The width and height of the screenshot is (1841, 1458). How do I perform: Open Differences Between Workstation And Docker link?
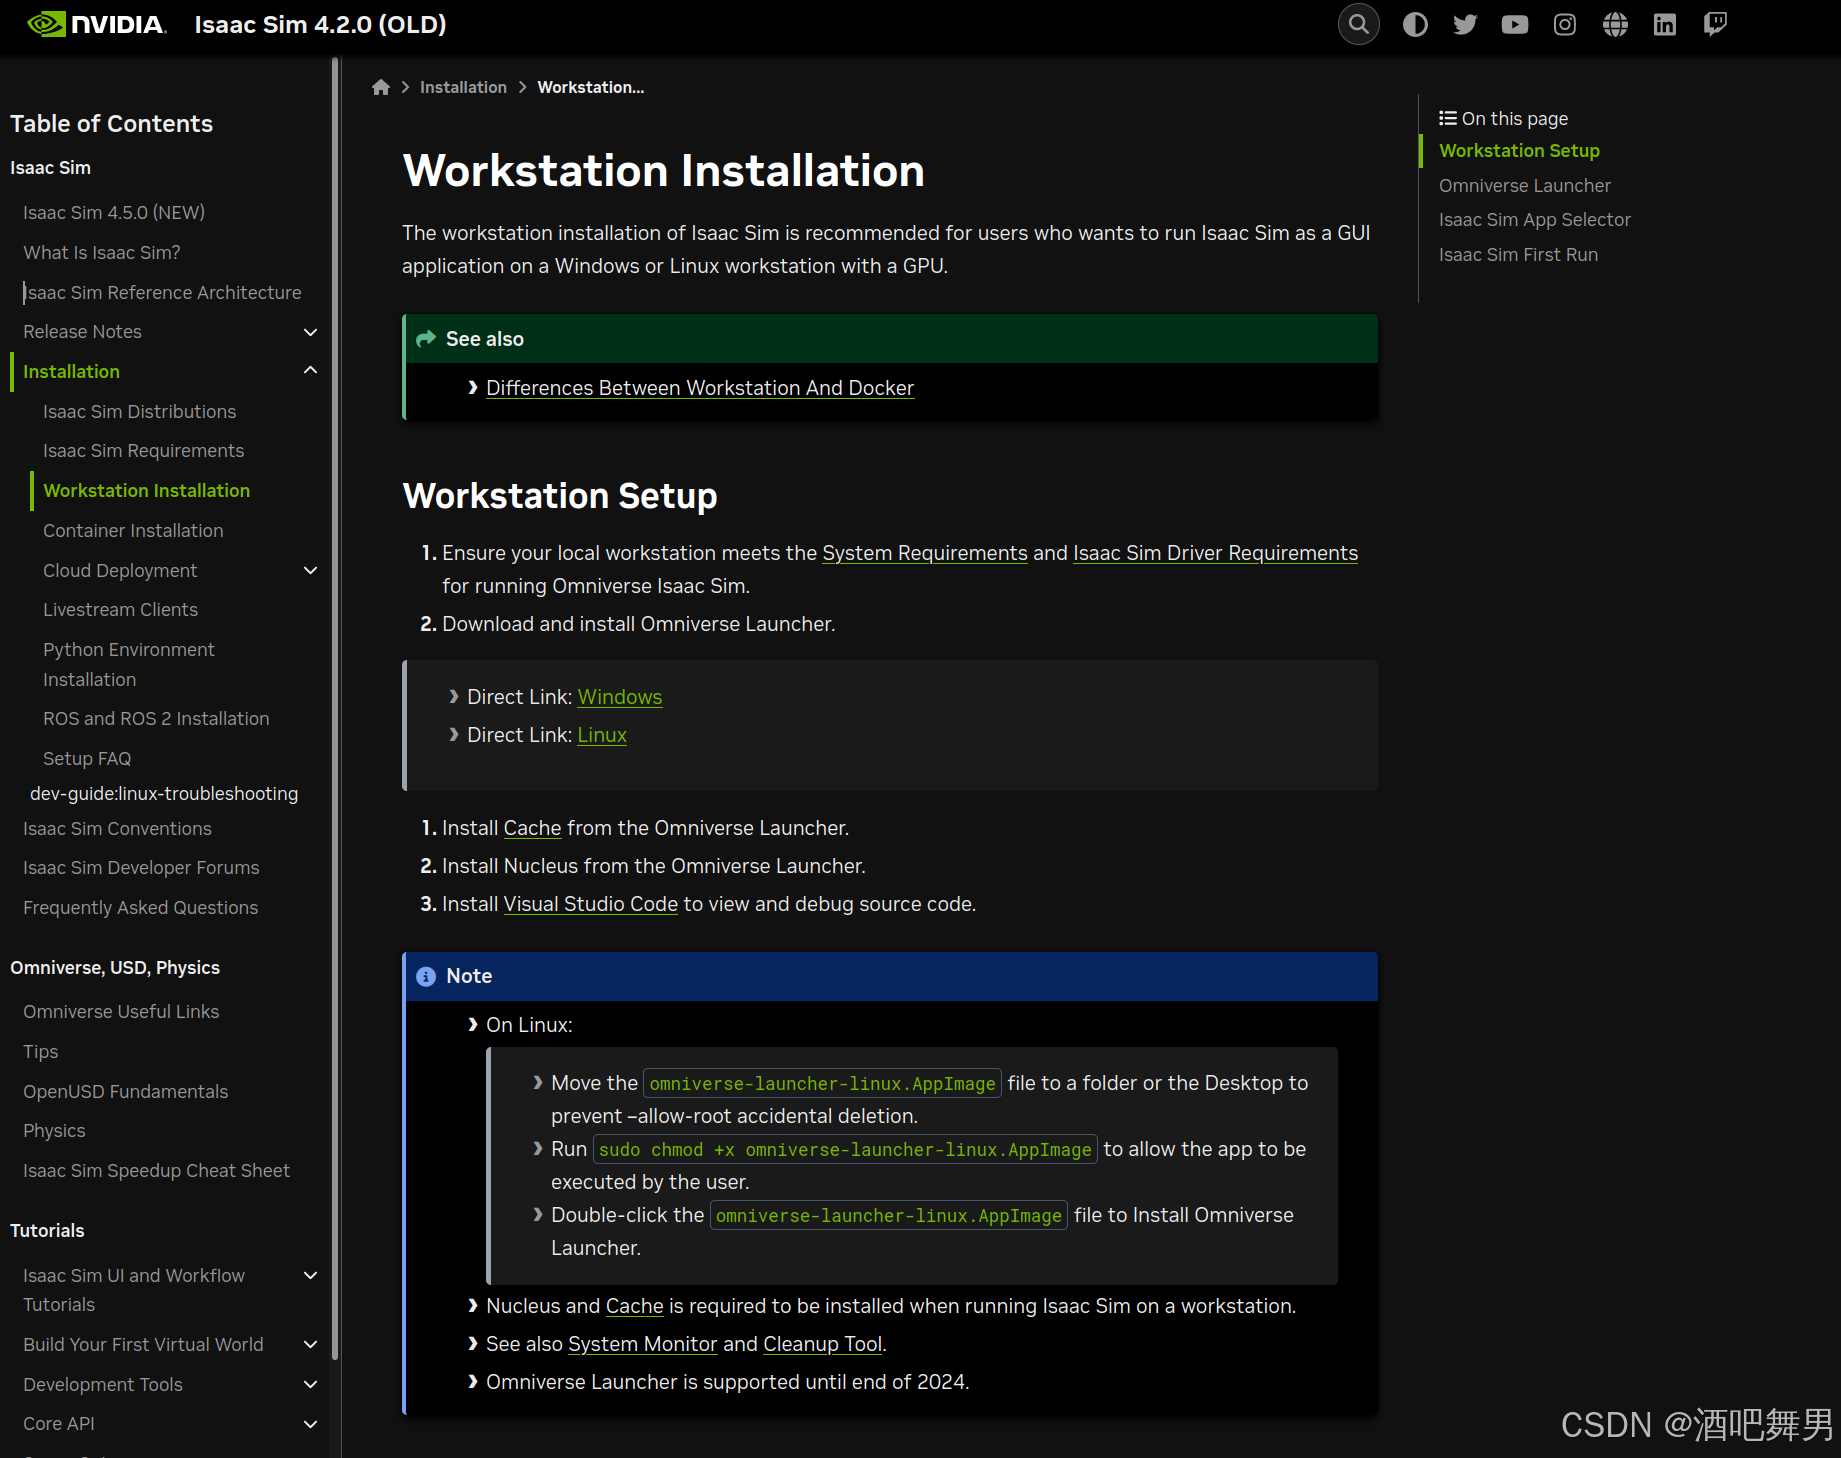pos(700,388)
